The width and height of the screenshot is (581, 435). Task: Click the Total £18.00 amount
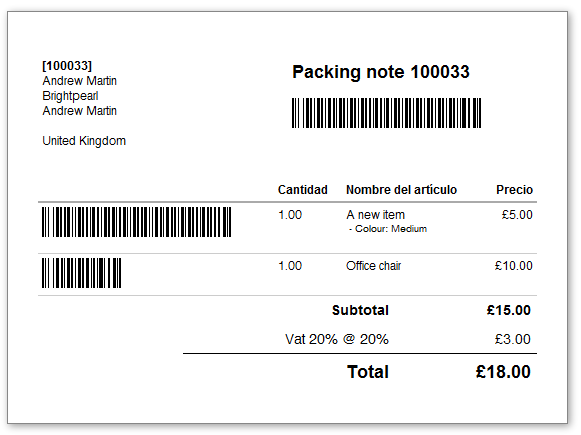[x=503, y=372]
